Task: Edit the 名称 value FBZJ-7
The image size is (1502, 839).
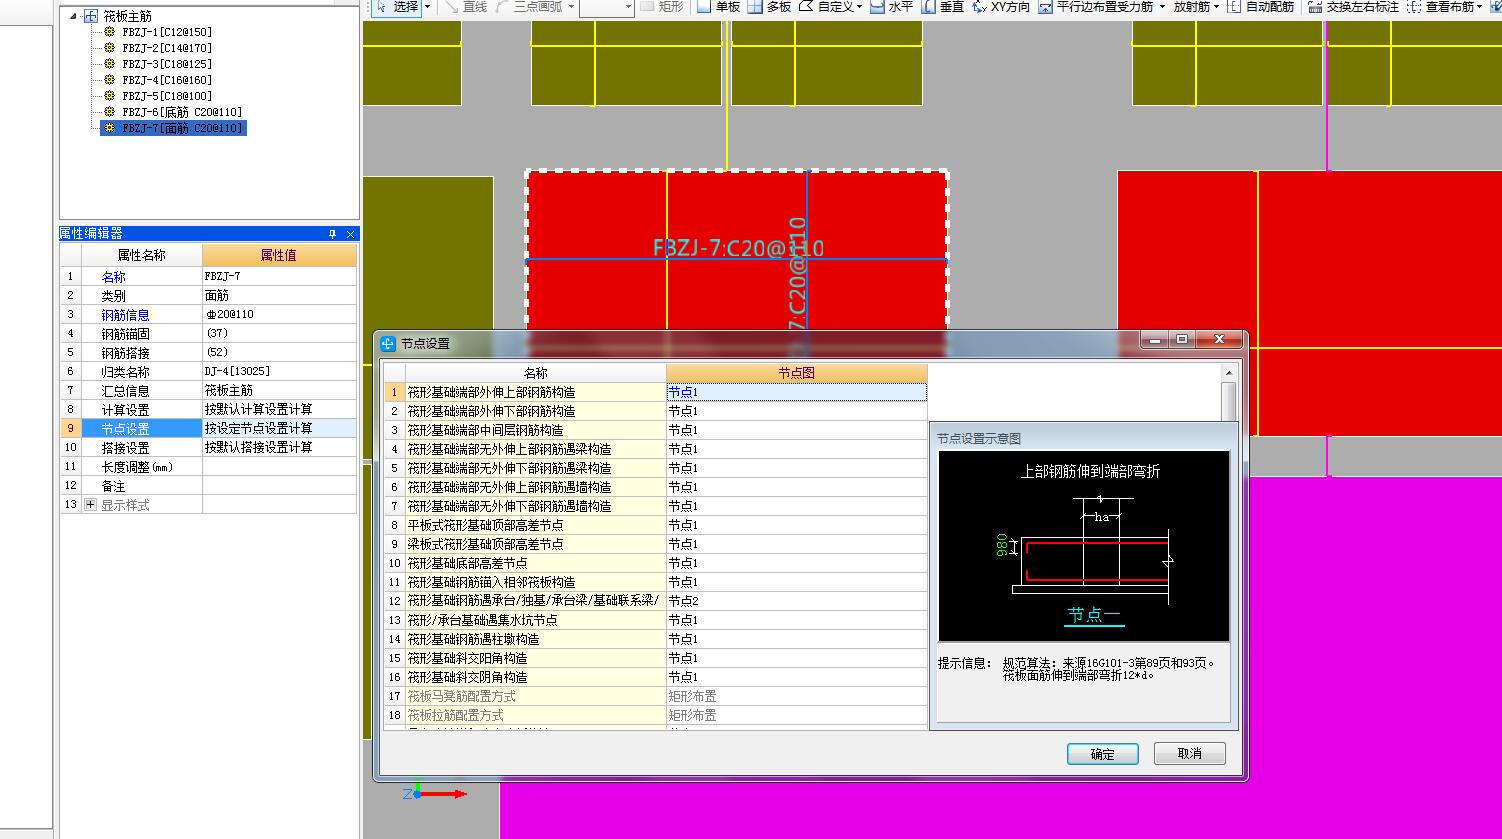Action: click(279, 277)
